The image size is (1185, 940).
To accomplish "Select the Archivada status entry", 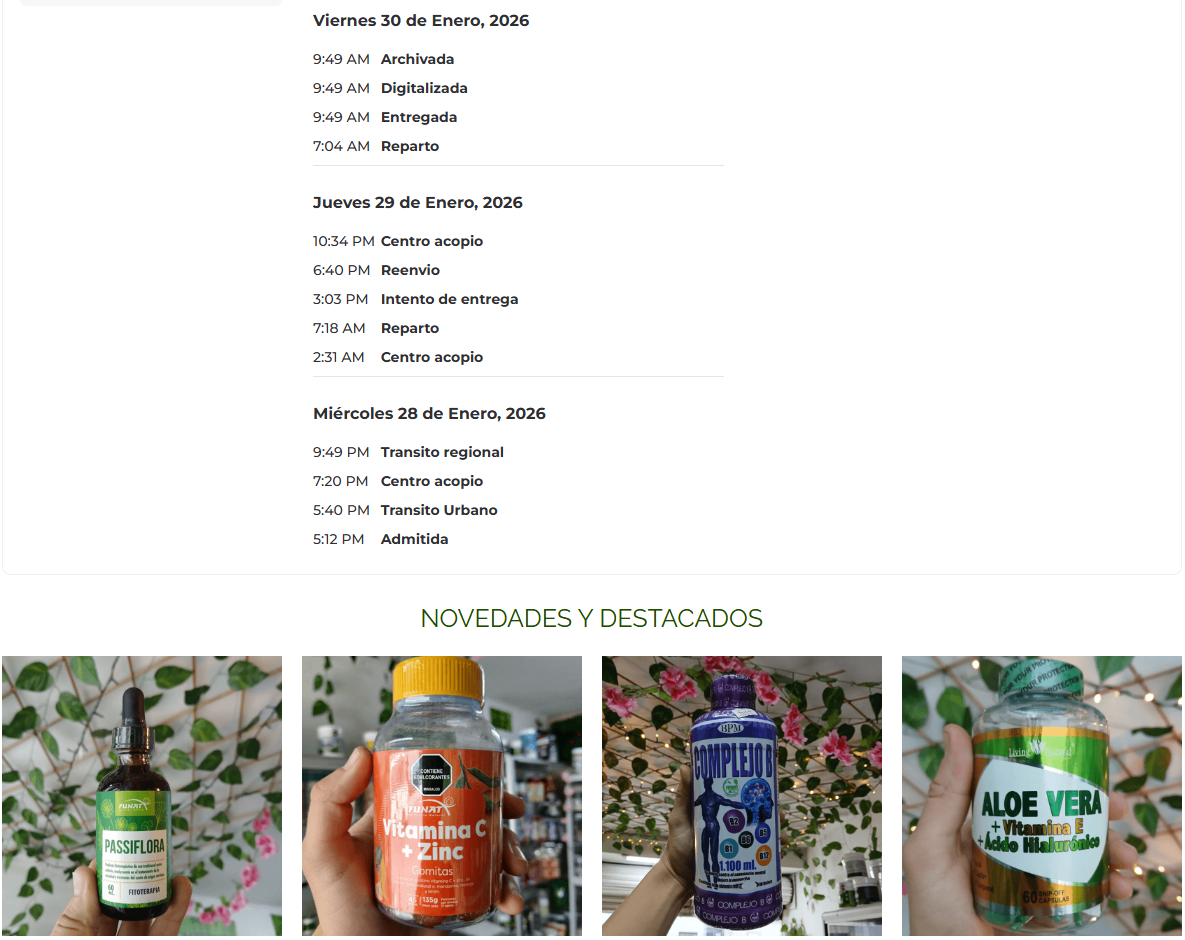I will 417,59.
